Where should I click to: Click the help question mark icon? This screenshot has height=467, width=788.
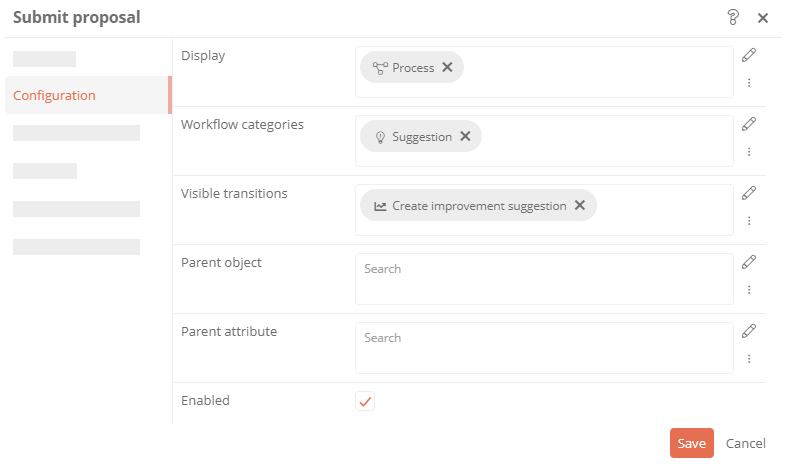(x=733, y=18)
